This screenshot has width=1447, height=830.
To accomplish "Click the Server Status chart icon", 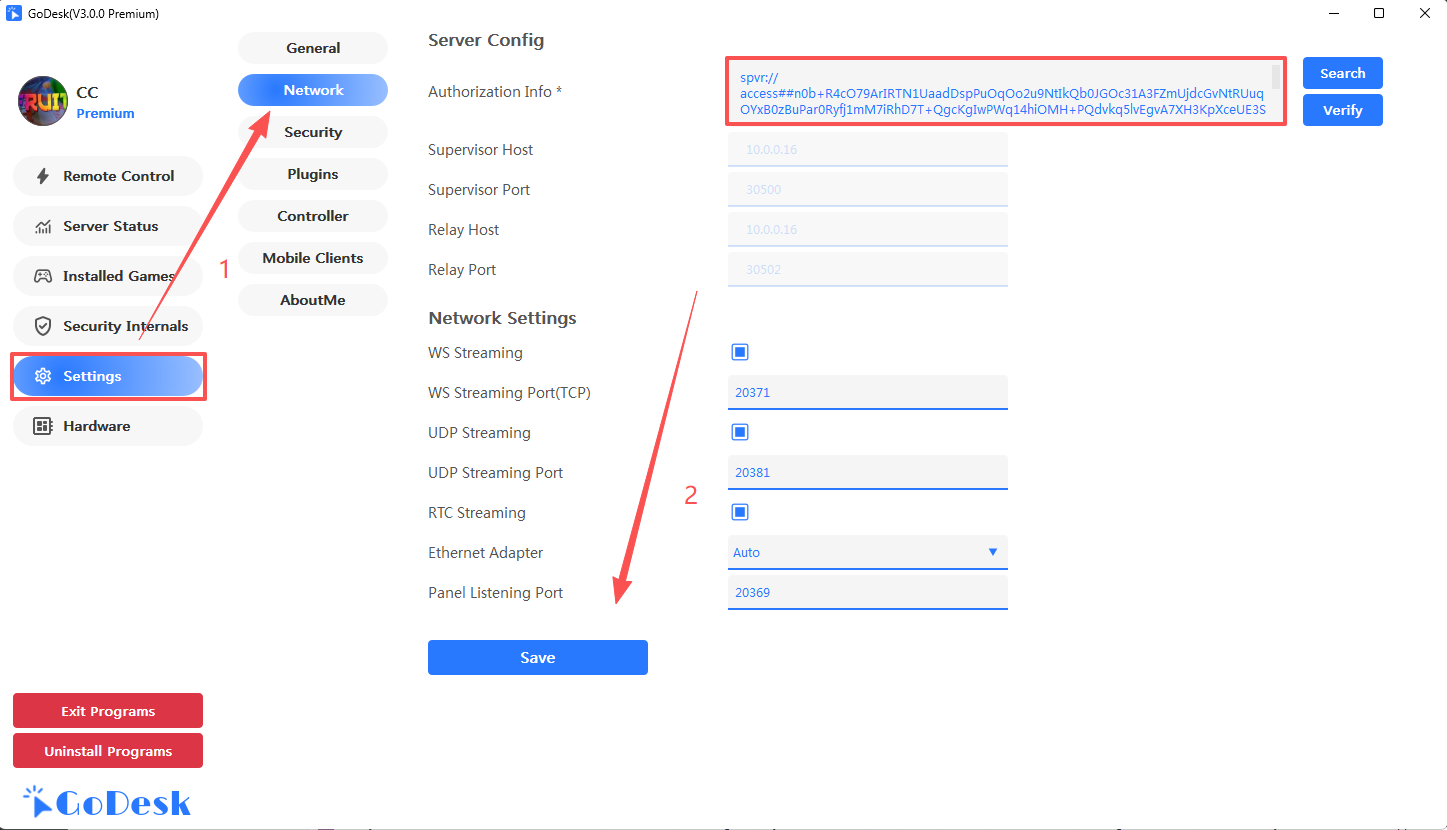I will [43, 226].
